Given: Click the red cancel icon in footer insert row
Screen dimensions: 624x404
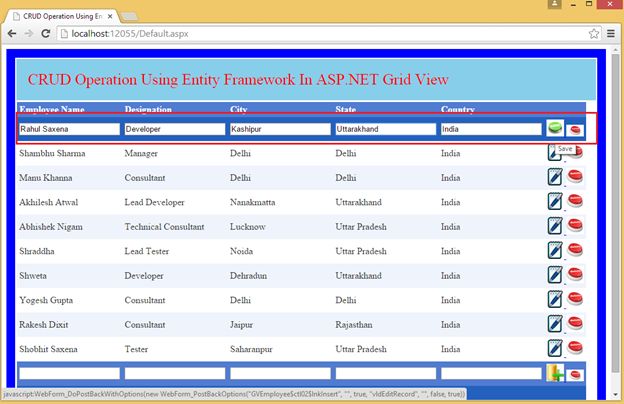Looking at the screenshot, I should [575, 375].
